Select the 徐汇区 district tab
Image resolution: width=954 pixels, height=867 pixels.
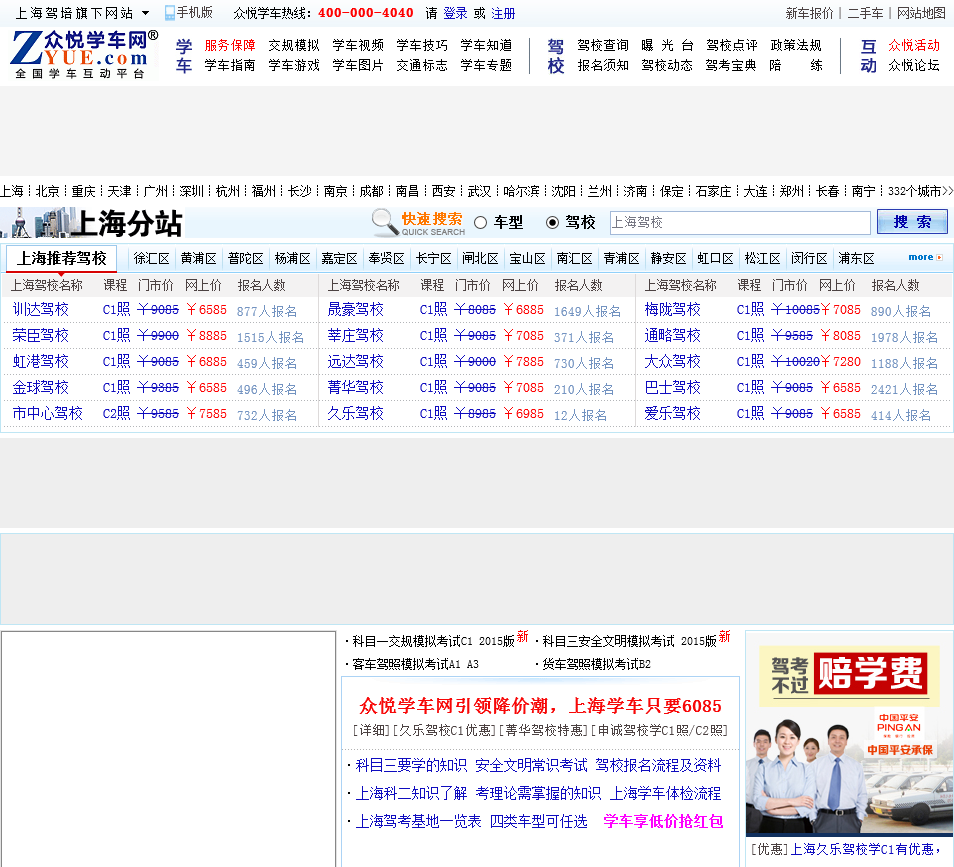151,259
